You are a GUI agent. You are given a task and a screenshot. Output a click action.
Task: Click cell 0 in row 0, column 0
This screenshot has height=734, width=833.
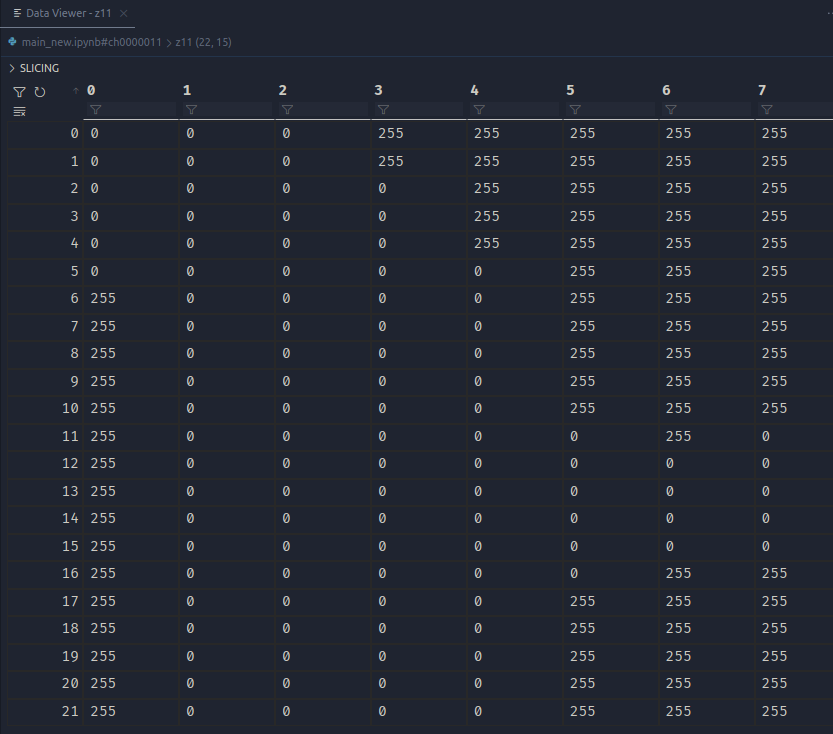coord(95,133)
